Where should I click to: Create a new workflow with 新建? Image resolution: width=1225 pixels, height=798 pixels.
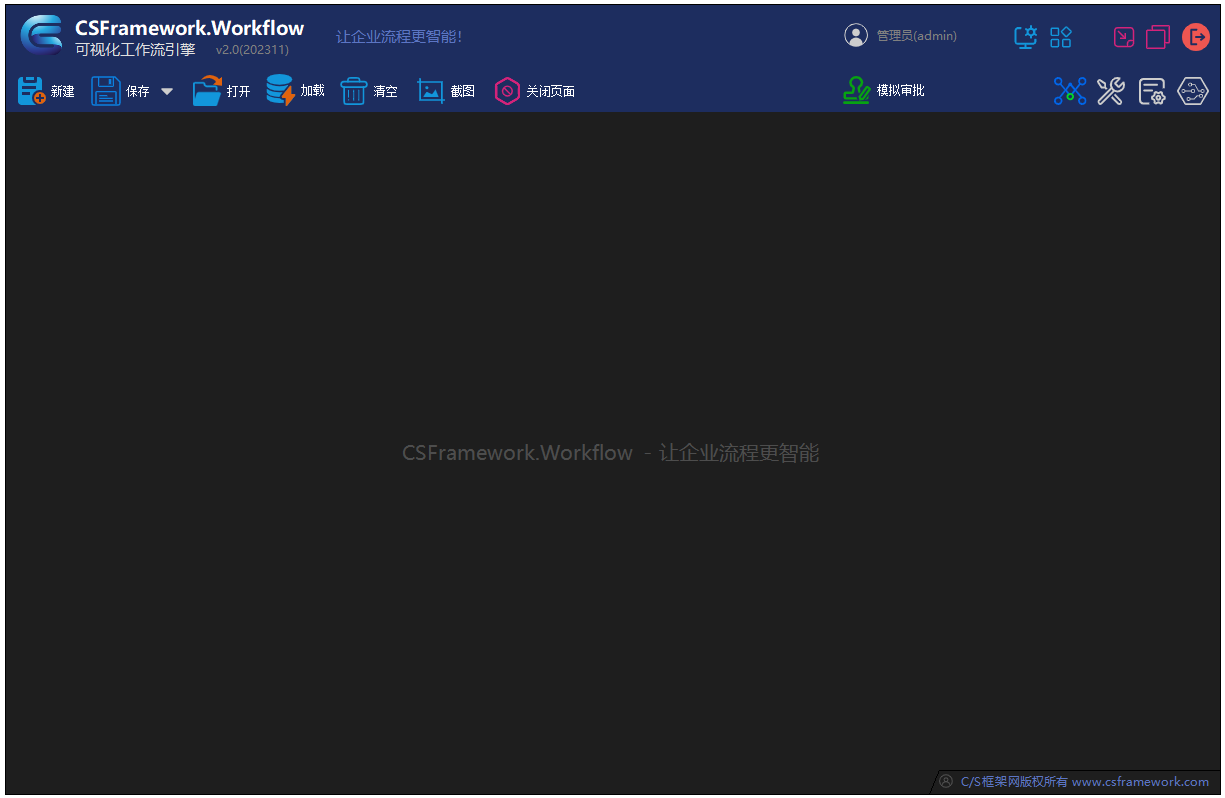(x=46, y=90)
